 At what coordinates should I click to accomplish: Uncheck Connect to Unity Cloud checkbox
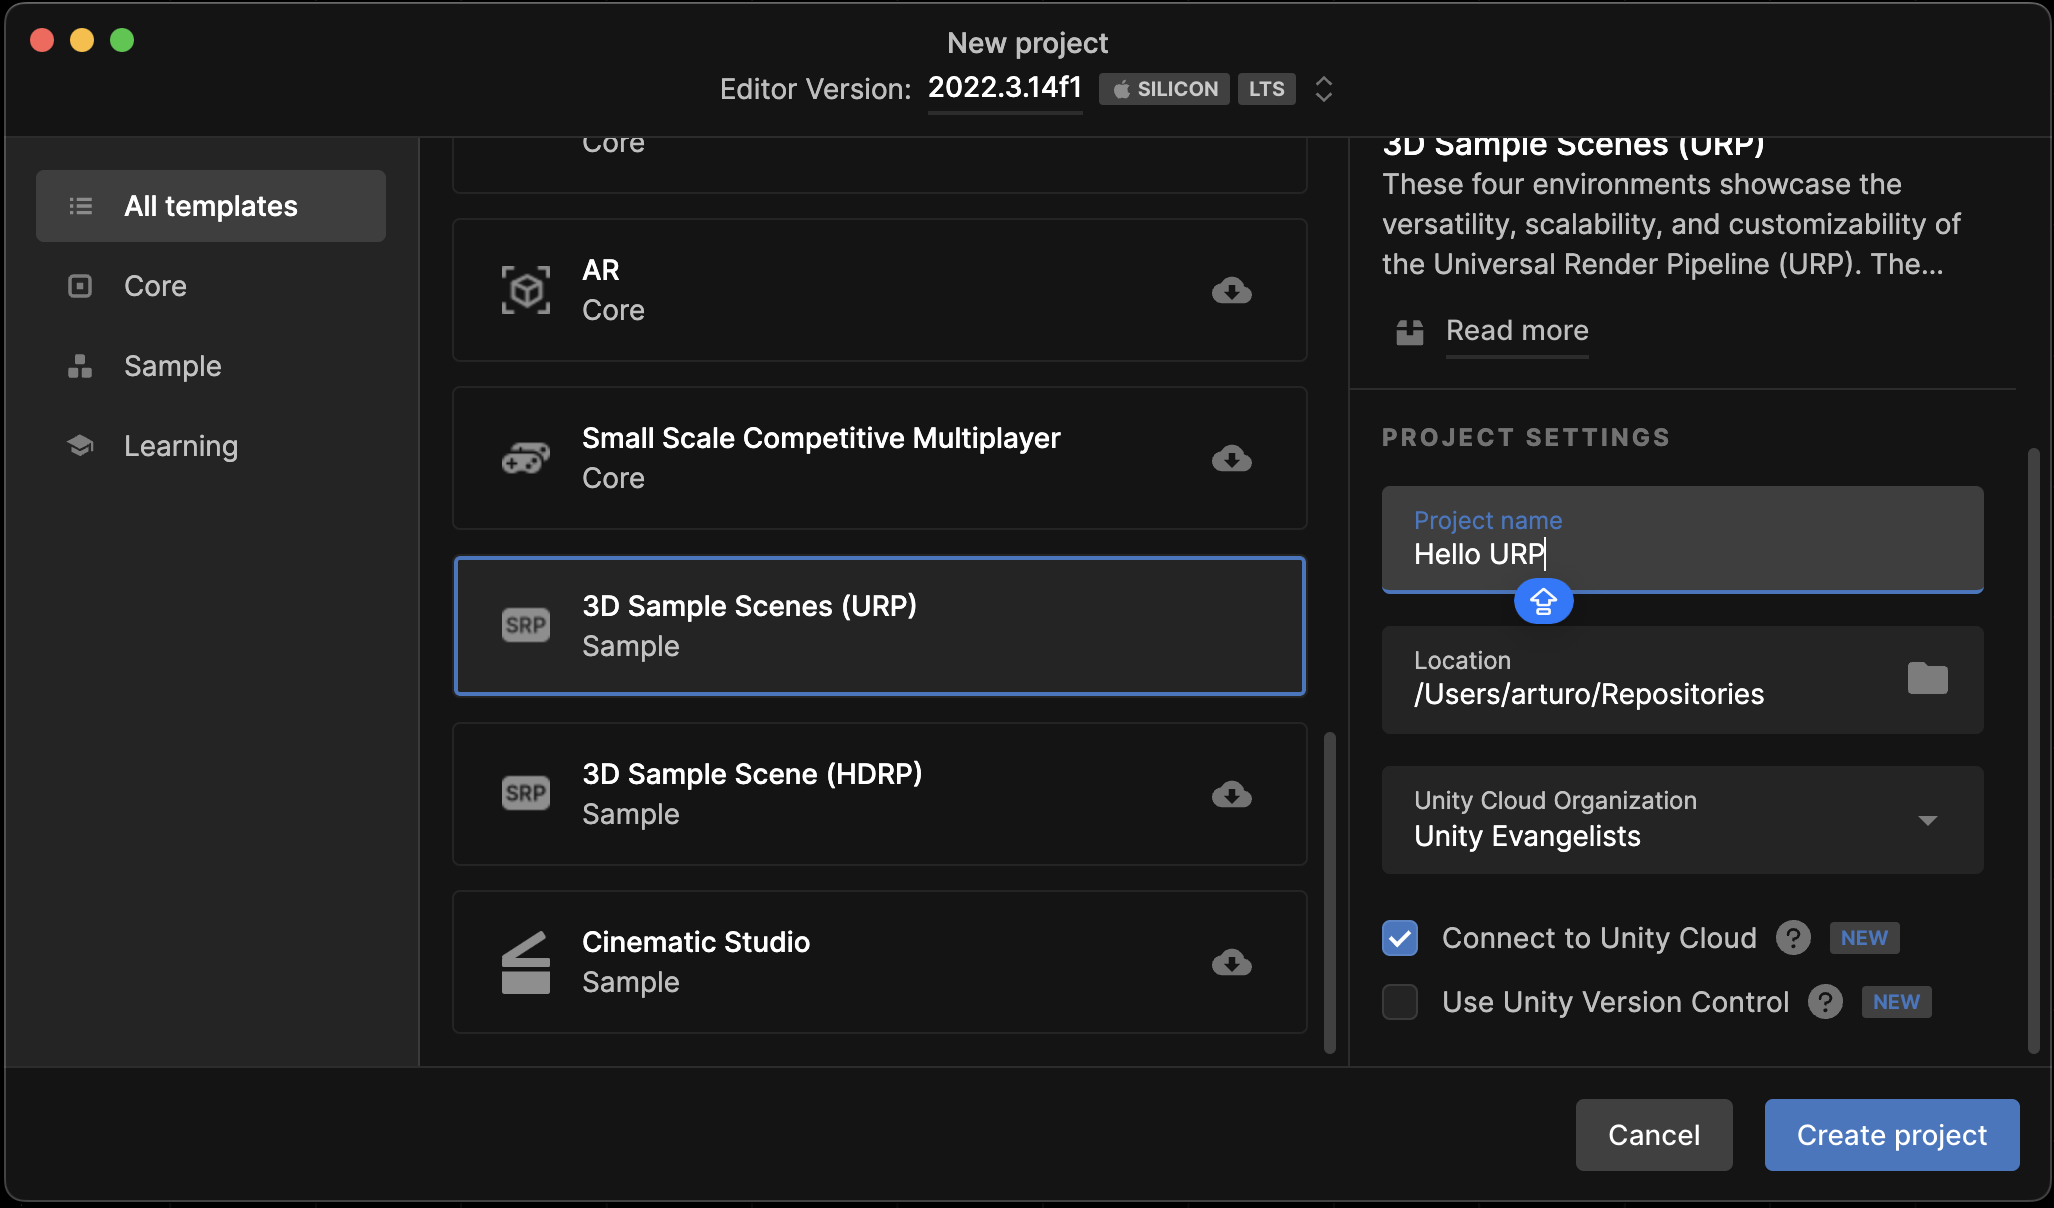[1400, 938]
